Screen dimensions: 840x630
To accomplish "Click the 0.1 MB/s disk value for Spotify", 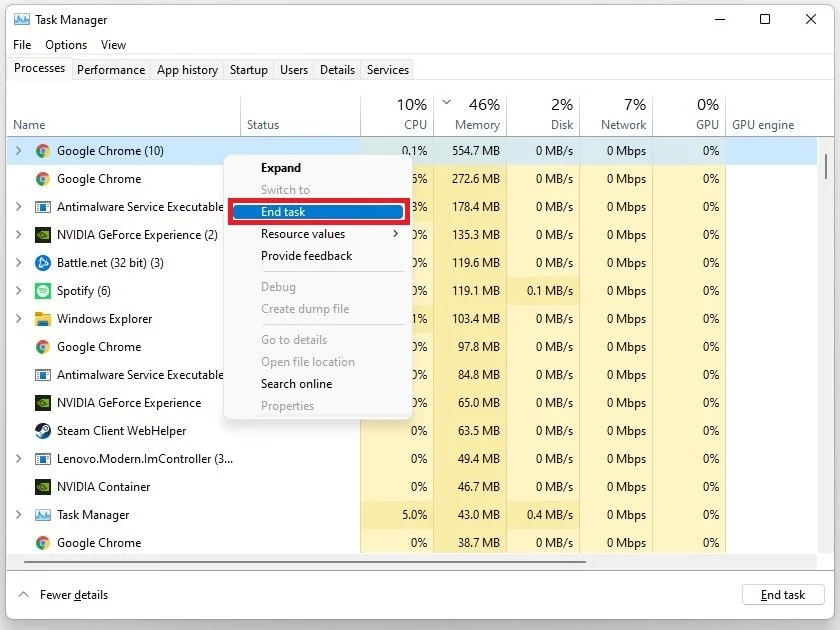I will 550,291.
